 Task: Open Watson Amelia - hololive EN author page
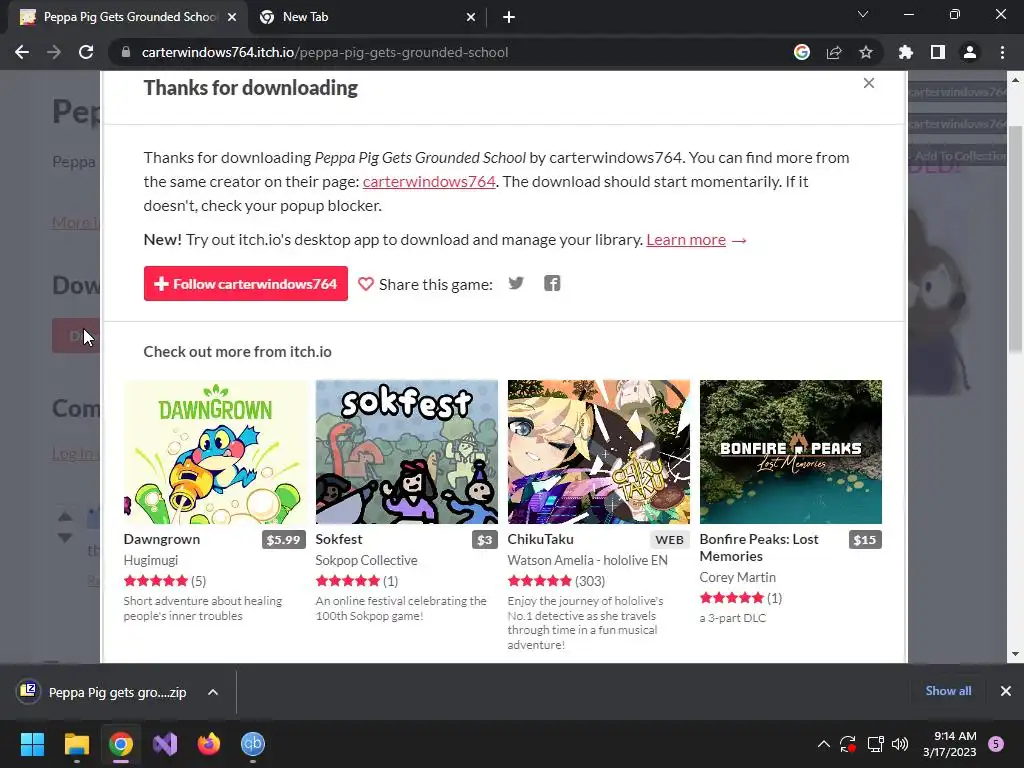click(x=588, y=560)
